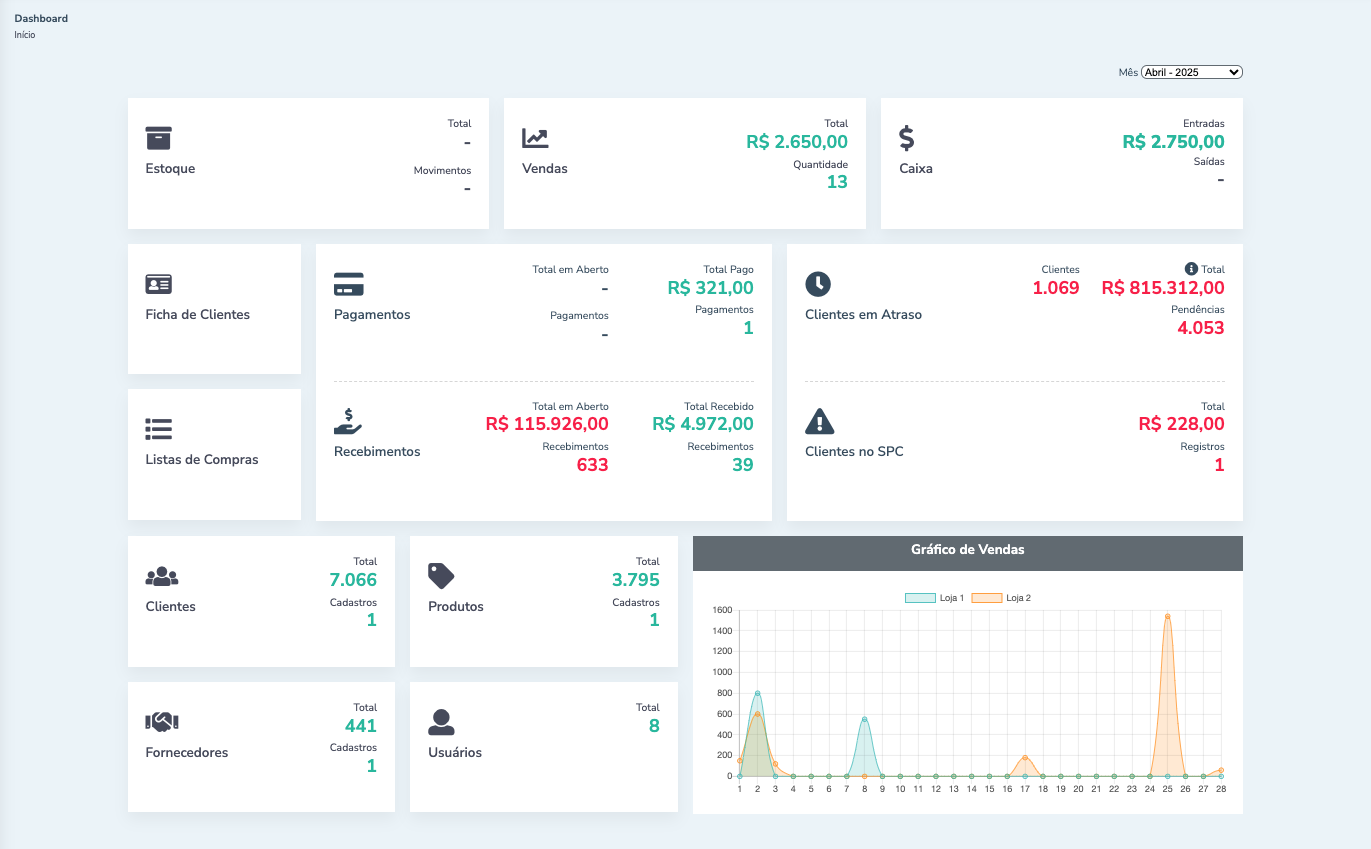
Task: Click the Clientes card label
Action: click(171, 607)
